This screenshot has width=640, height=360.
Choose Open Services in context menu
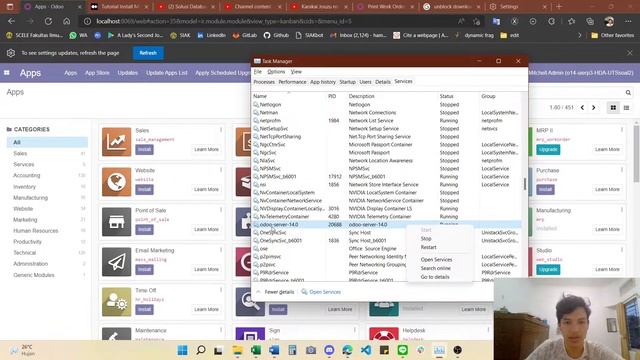[436, 260]
